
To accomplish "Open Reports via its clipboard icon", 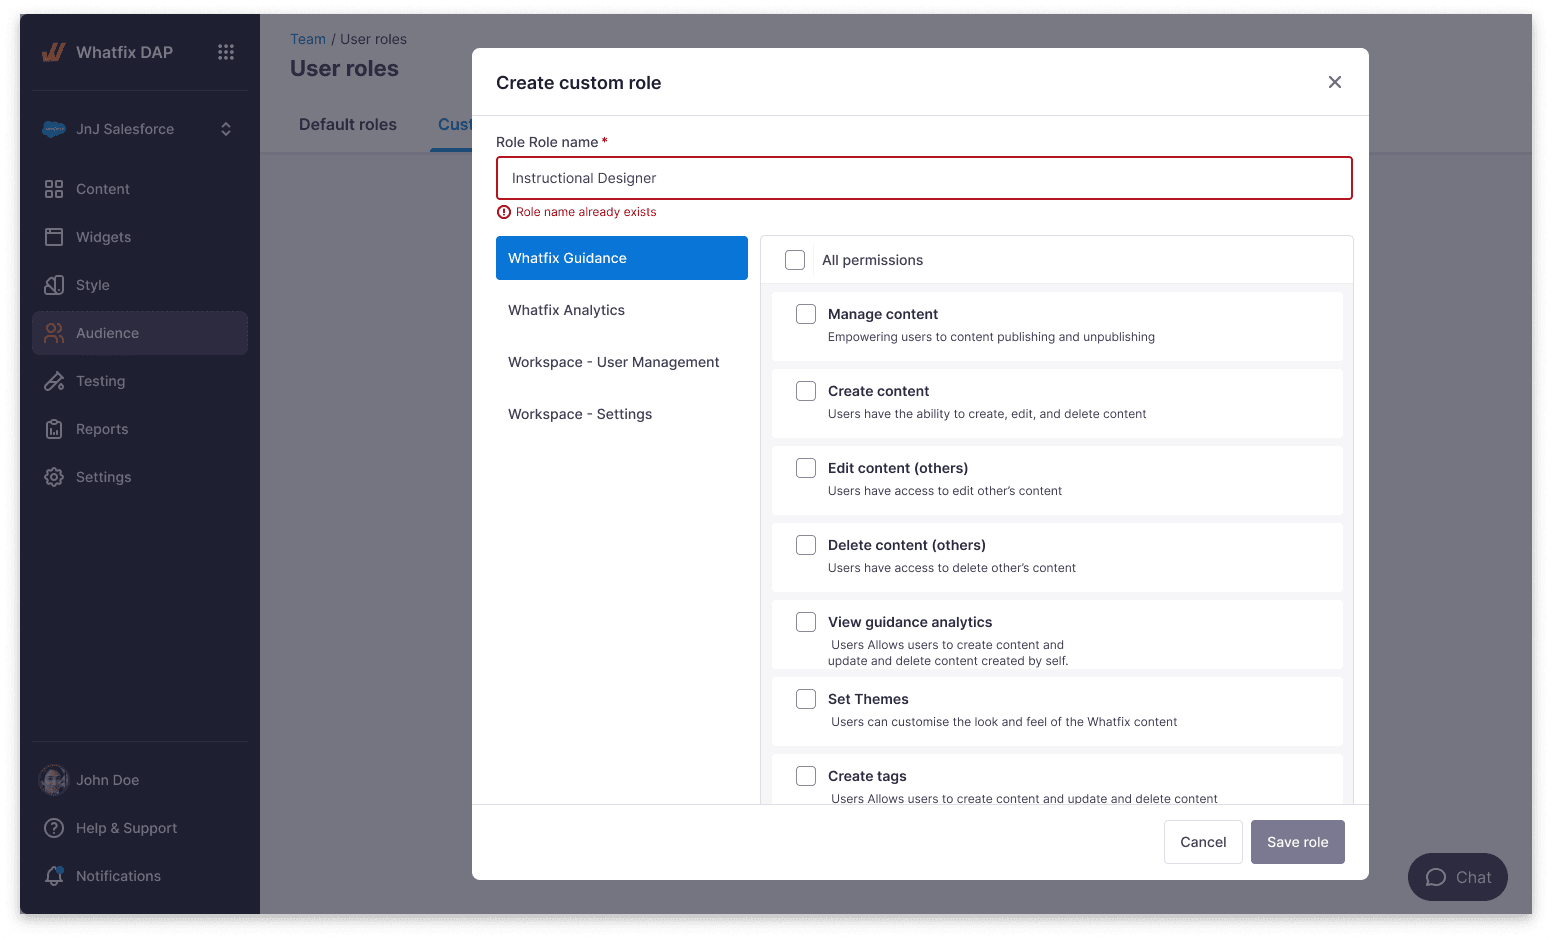I will (54, 429).
